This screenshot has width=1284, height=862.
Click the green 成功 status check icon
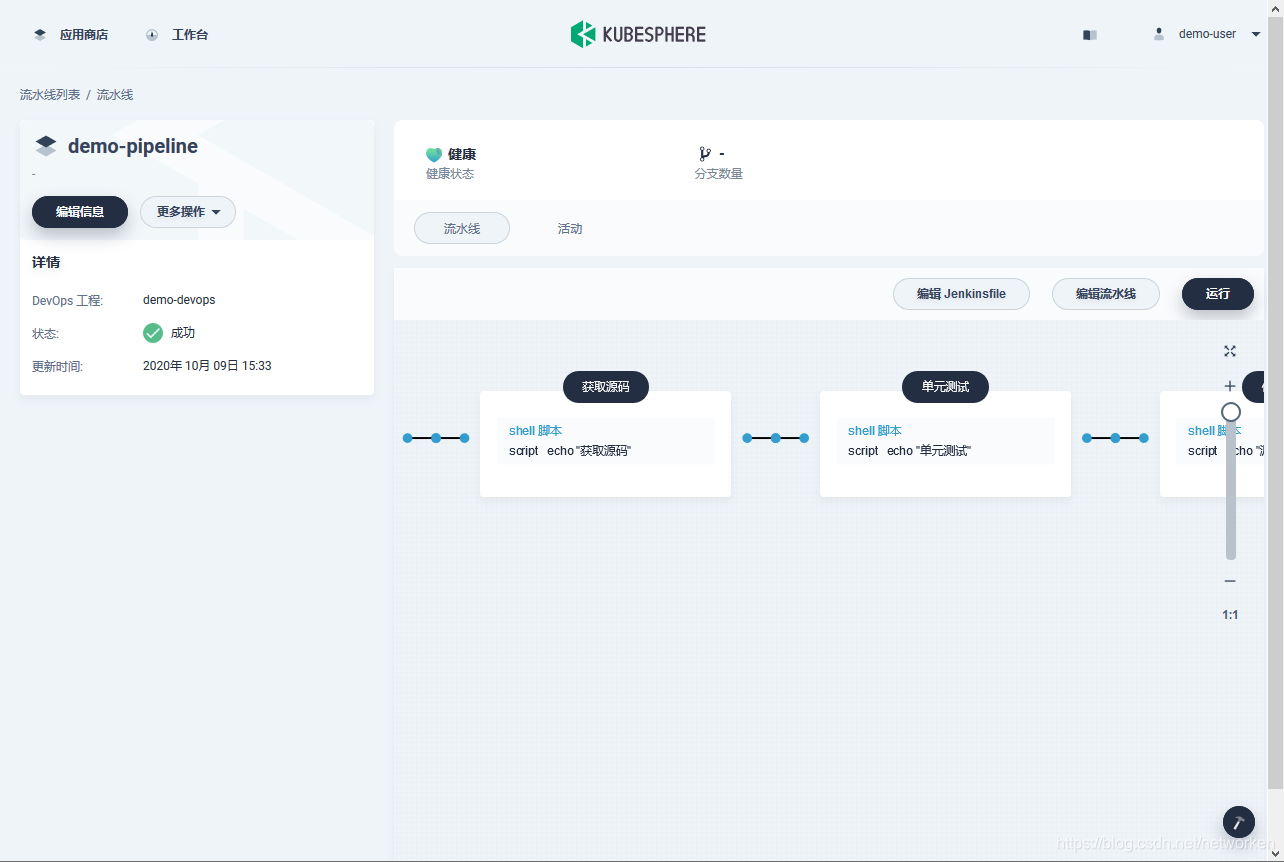click(153, 333)
